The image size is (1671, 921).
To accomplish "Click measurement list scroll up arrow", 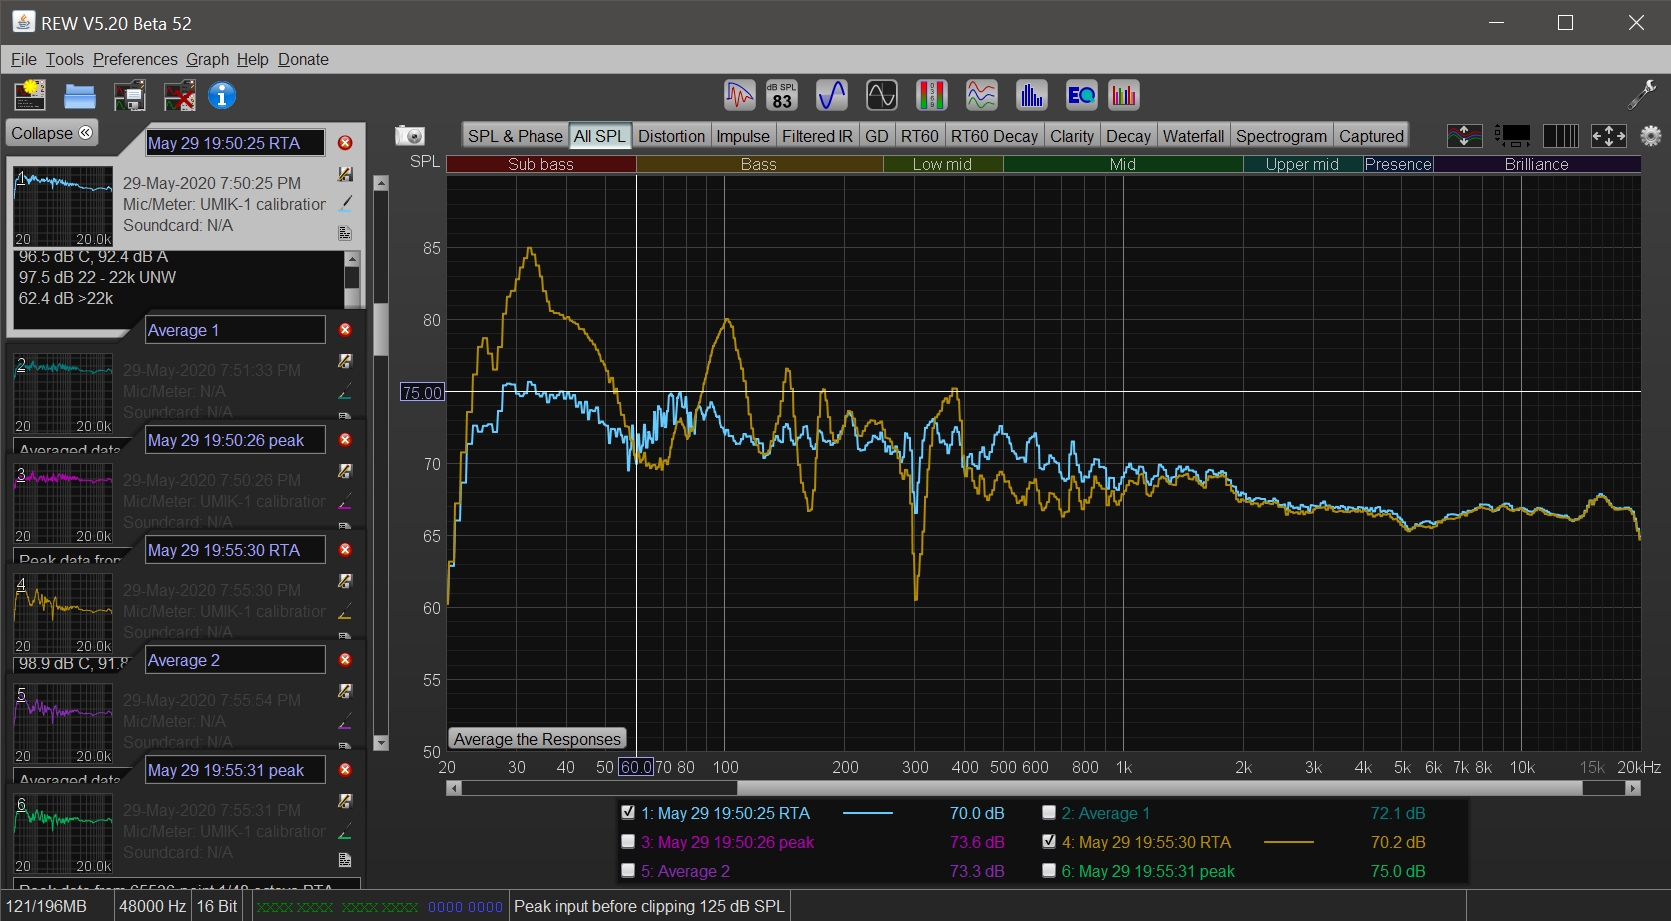I will (380, 183).
